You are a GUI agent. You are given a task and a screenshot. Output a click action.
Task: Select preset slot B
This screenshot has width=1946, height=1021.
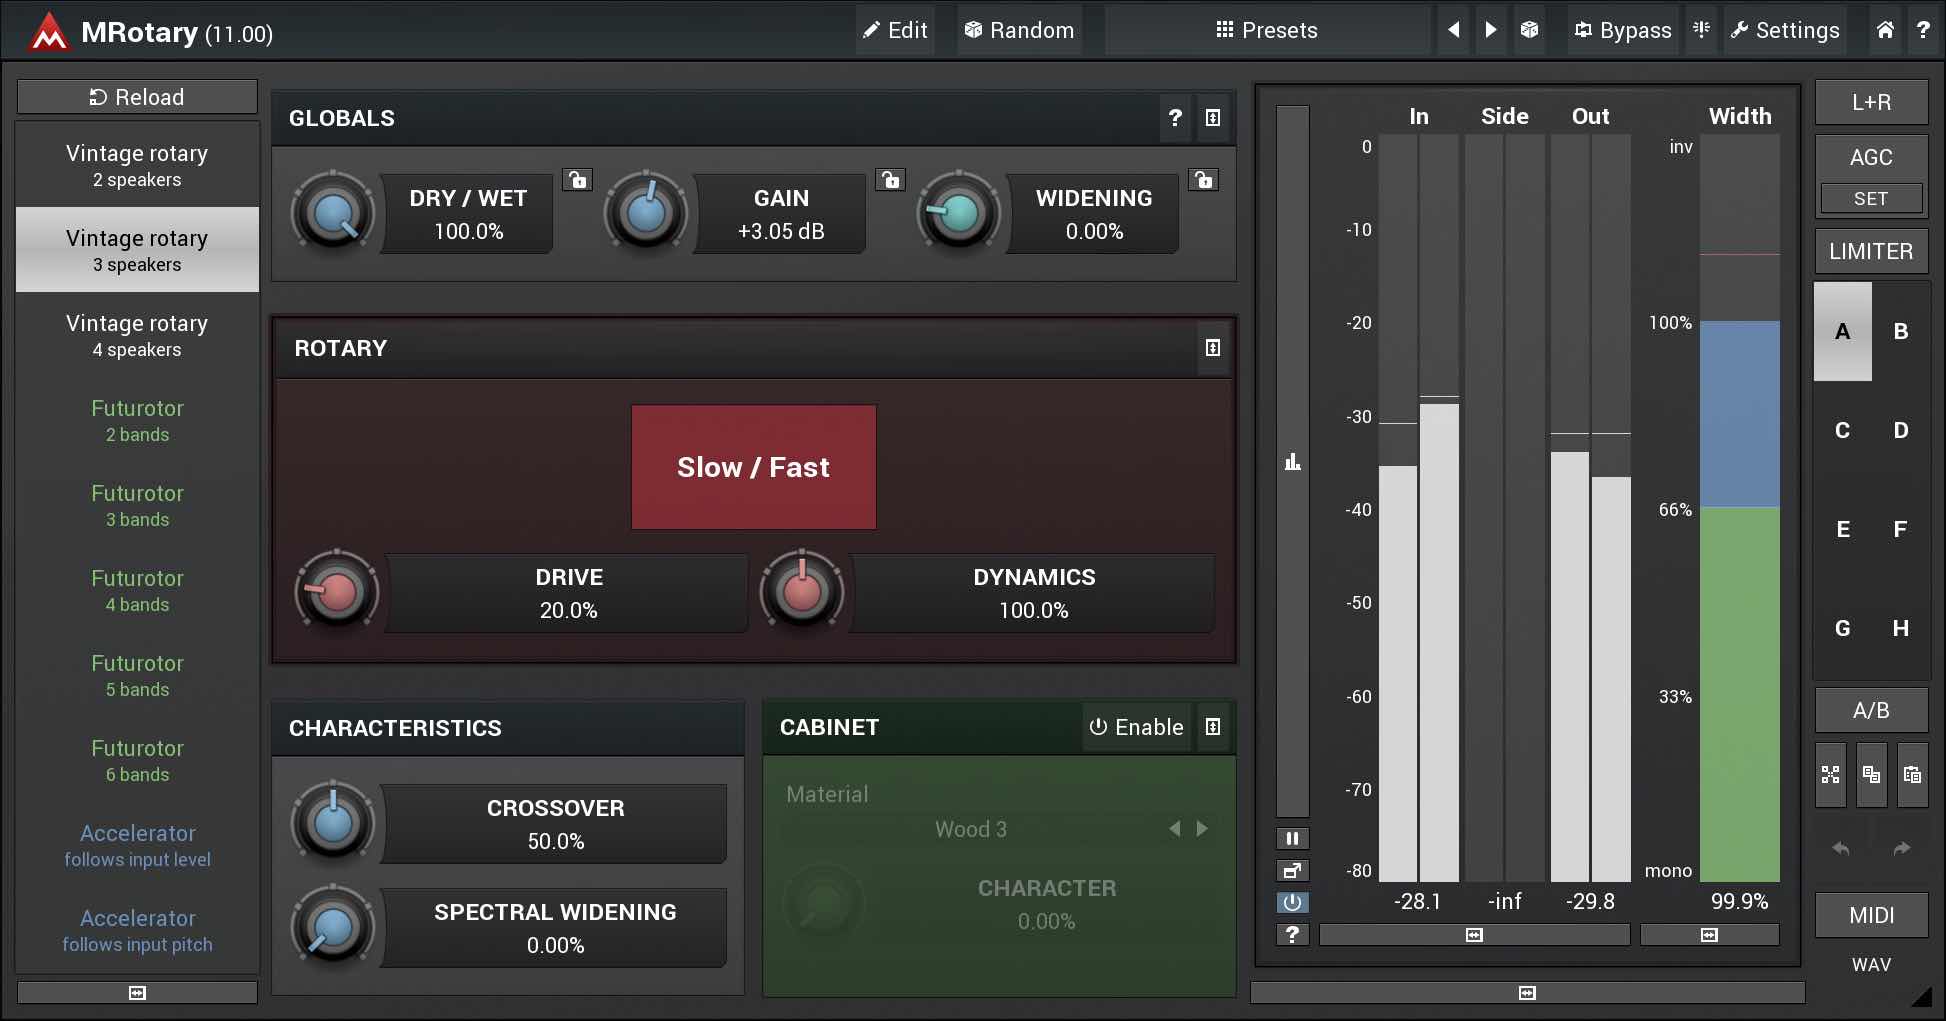pos(1900,331)
